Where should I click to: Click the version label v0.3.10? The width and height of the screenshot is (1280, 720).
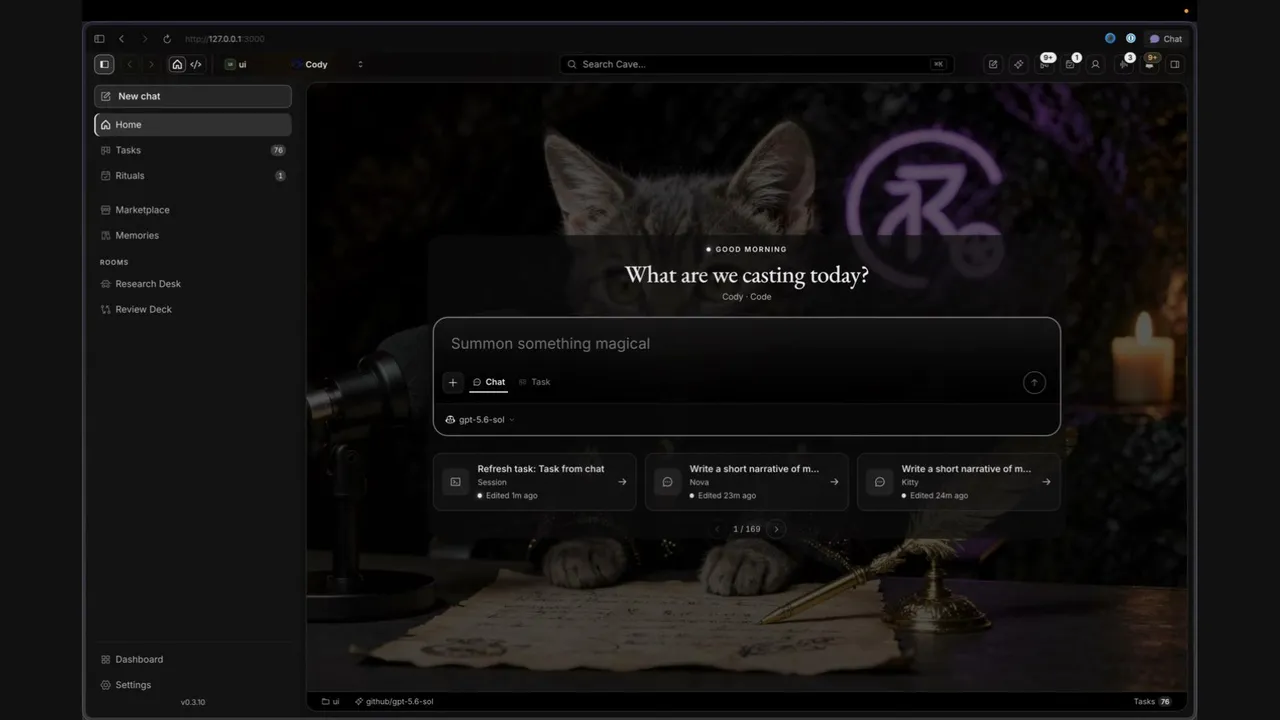coord(193,703)
